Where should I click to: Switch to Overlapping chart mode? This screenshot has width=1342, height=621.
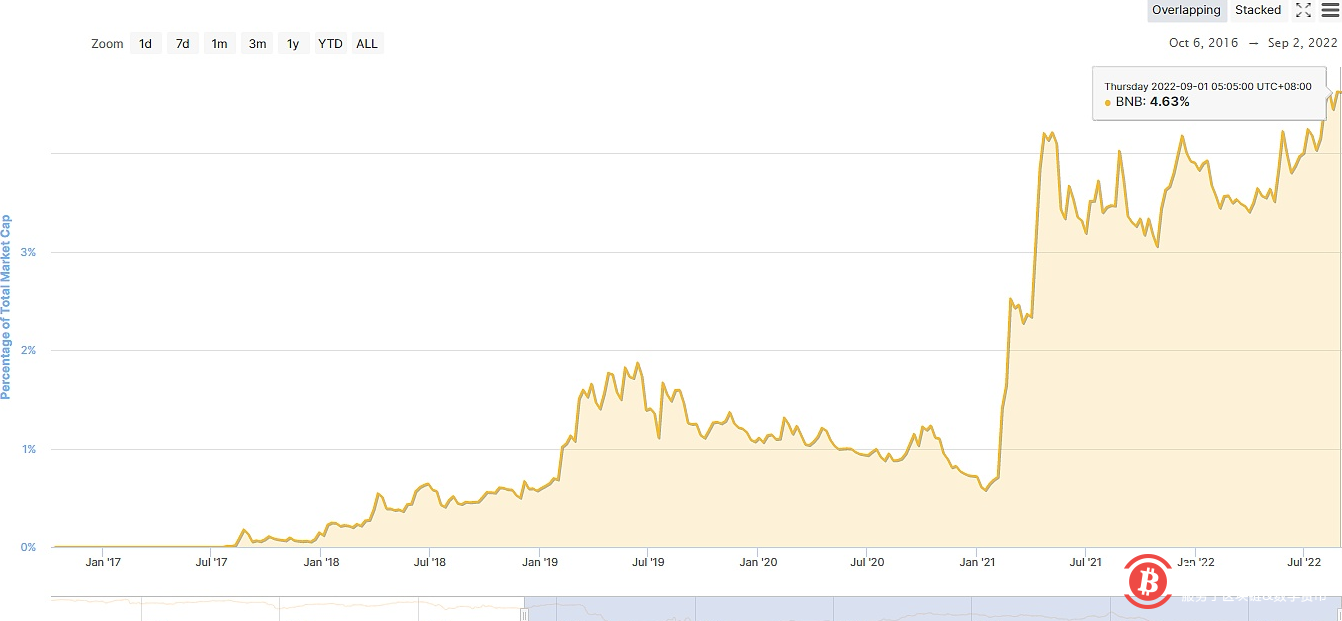(x=1185, y=10)
